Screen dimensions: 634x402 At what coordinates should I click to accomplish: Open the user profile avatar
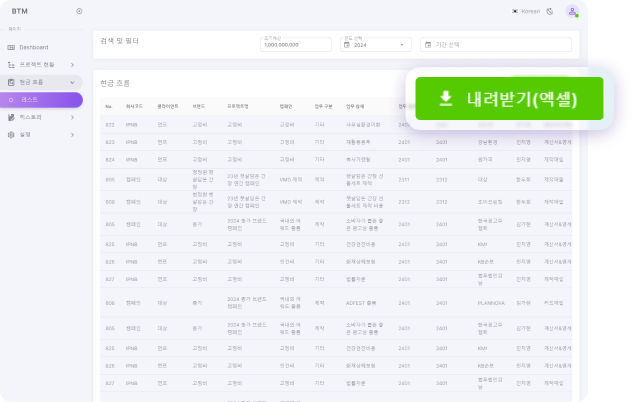[x=572, y=11]
